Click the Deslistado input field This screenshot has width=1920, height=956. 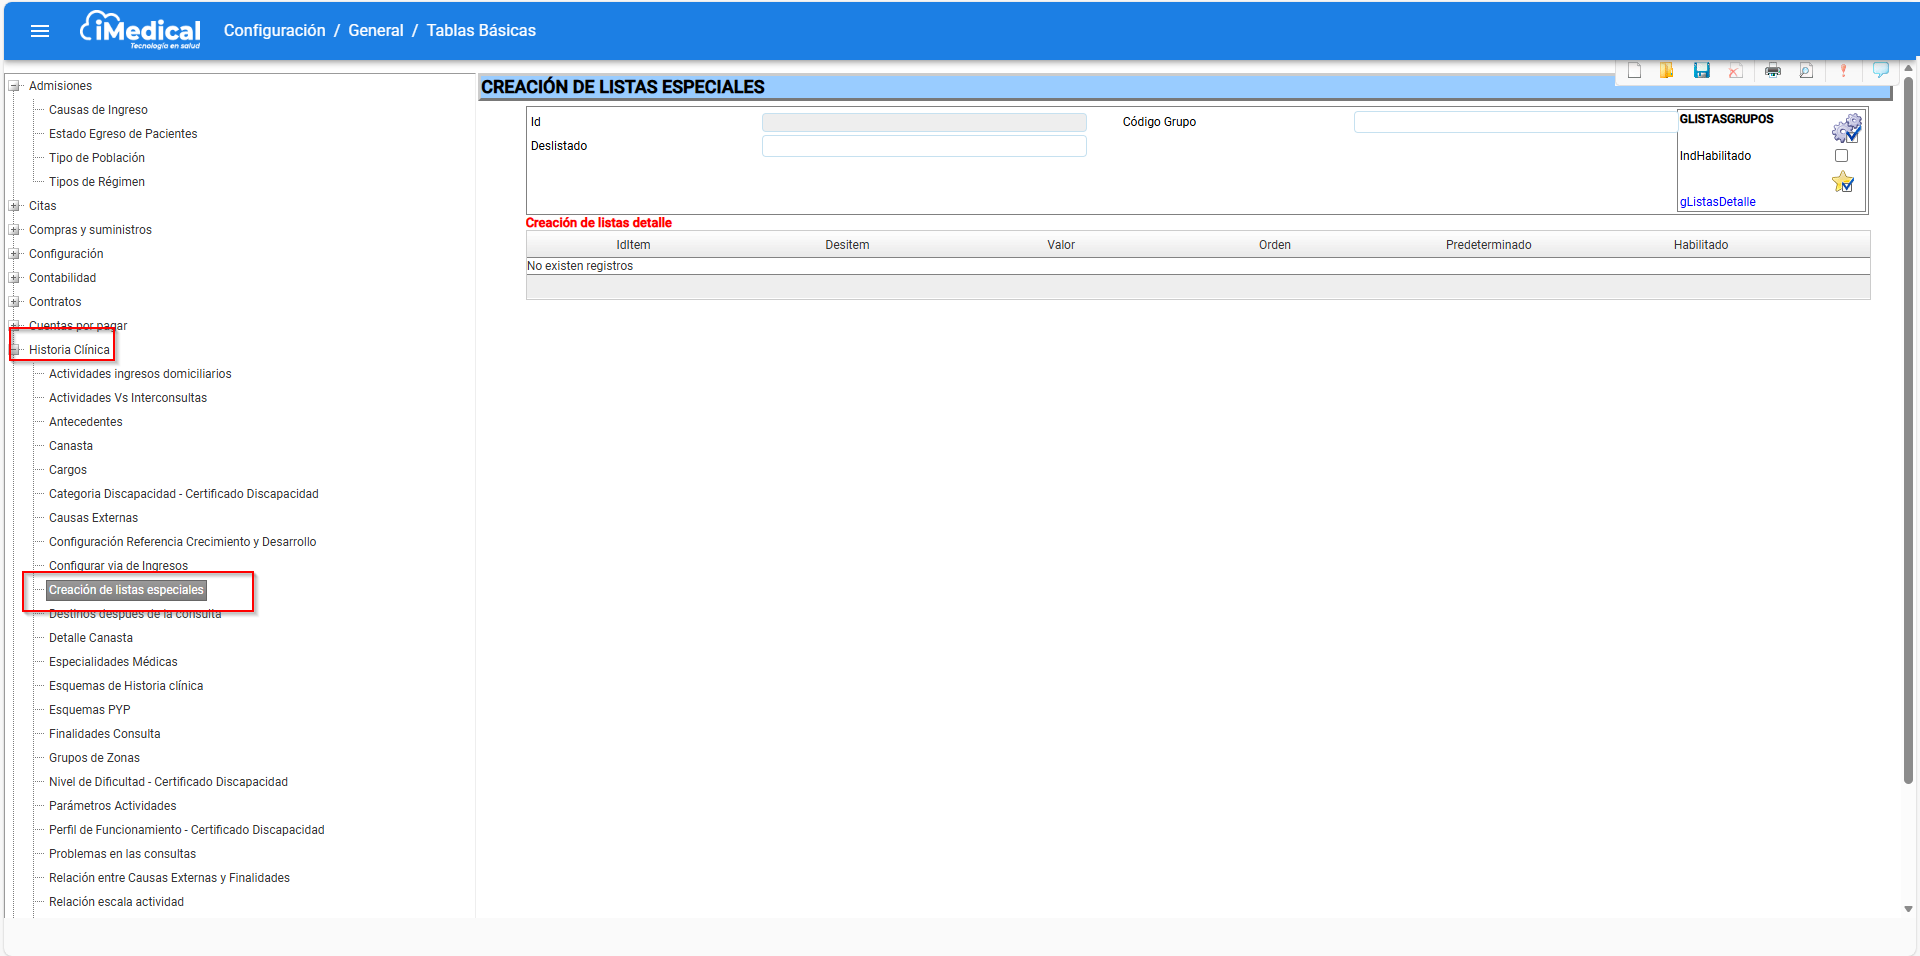(x=923, y=146)
